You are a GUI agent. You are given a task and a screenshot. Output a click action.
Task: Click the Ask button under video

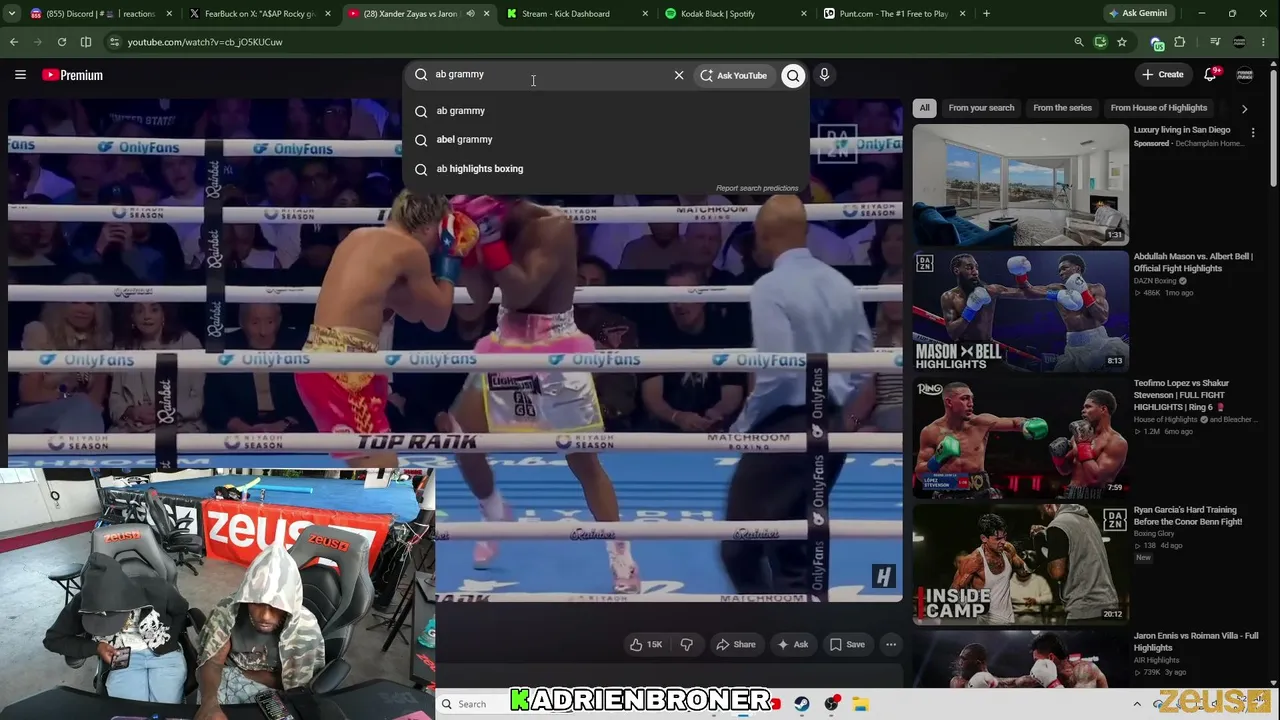[x=793, y=645]
